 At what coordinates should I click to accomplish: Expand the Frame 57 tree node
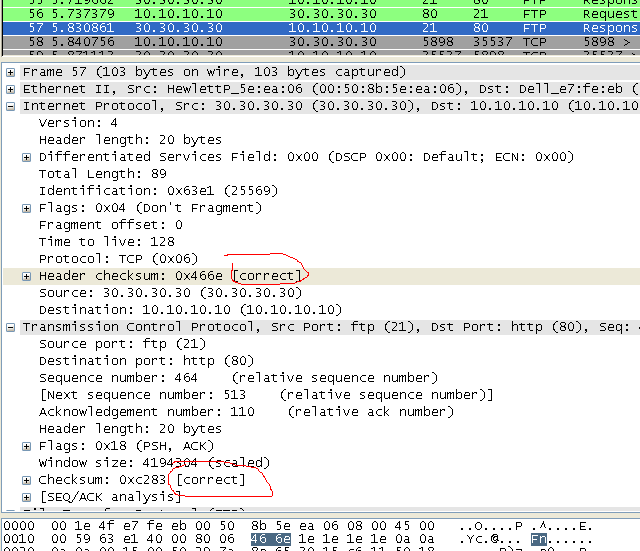(11, 73)
